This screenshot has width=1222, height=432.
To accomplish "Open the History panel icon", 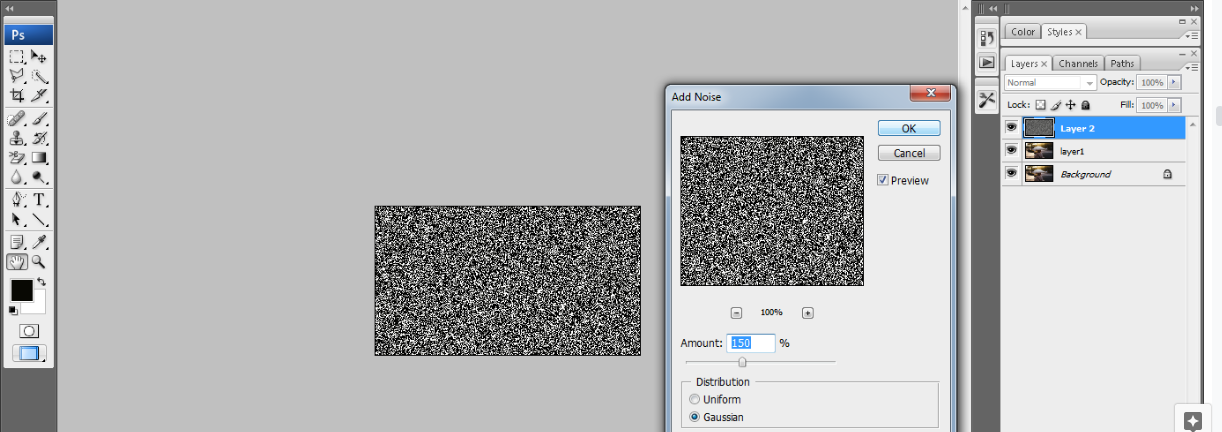I will coord(987,38).
